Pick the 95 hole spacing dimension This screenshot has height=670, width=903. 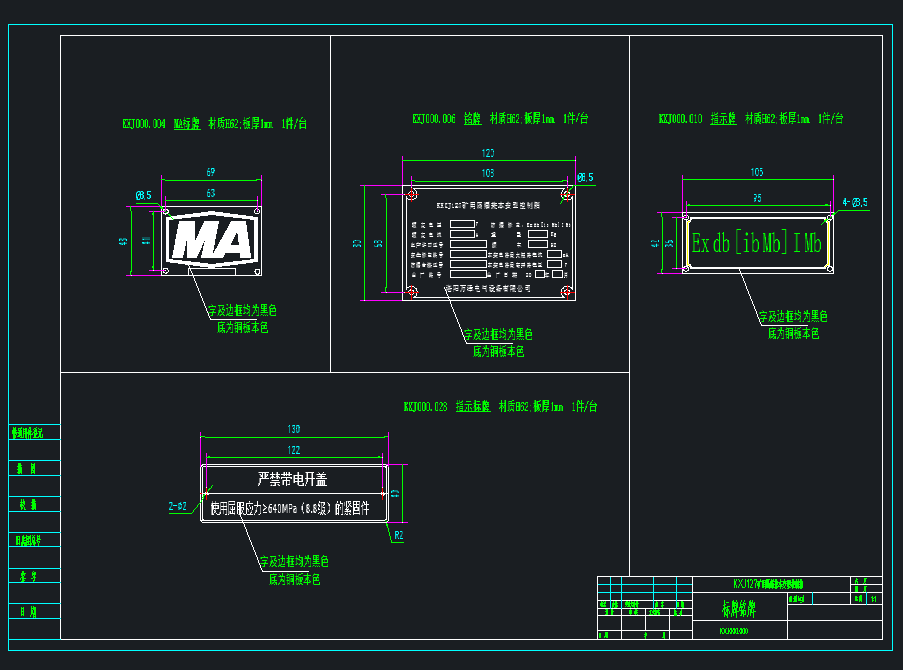757,198
